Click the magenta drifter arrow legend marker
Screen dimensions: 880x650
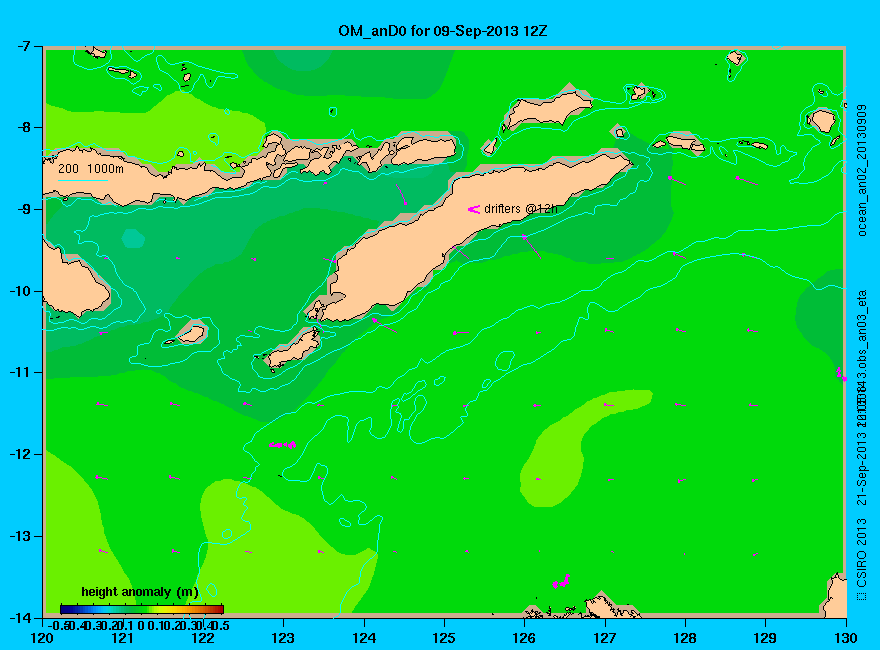pos(474,209)
